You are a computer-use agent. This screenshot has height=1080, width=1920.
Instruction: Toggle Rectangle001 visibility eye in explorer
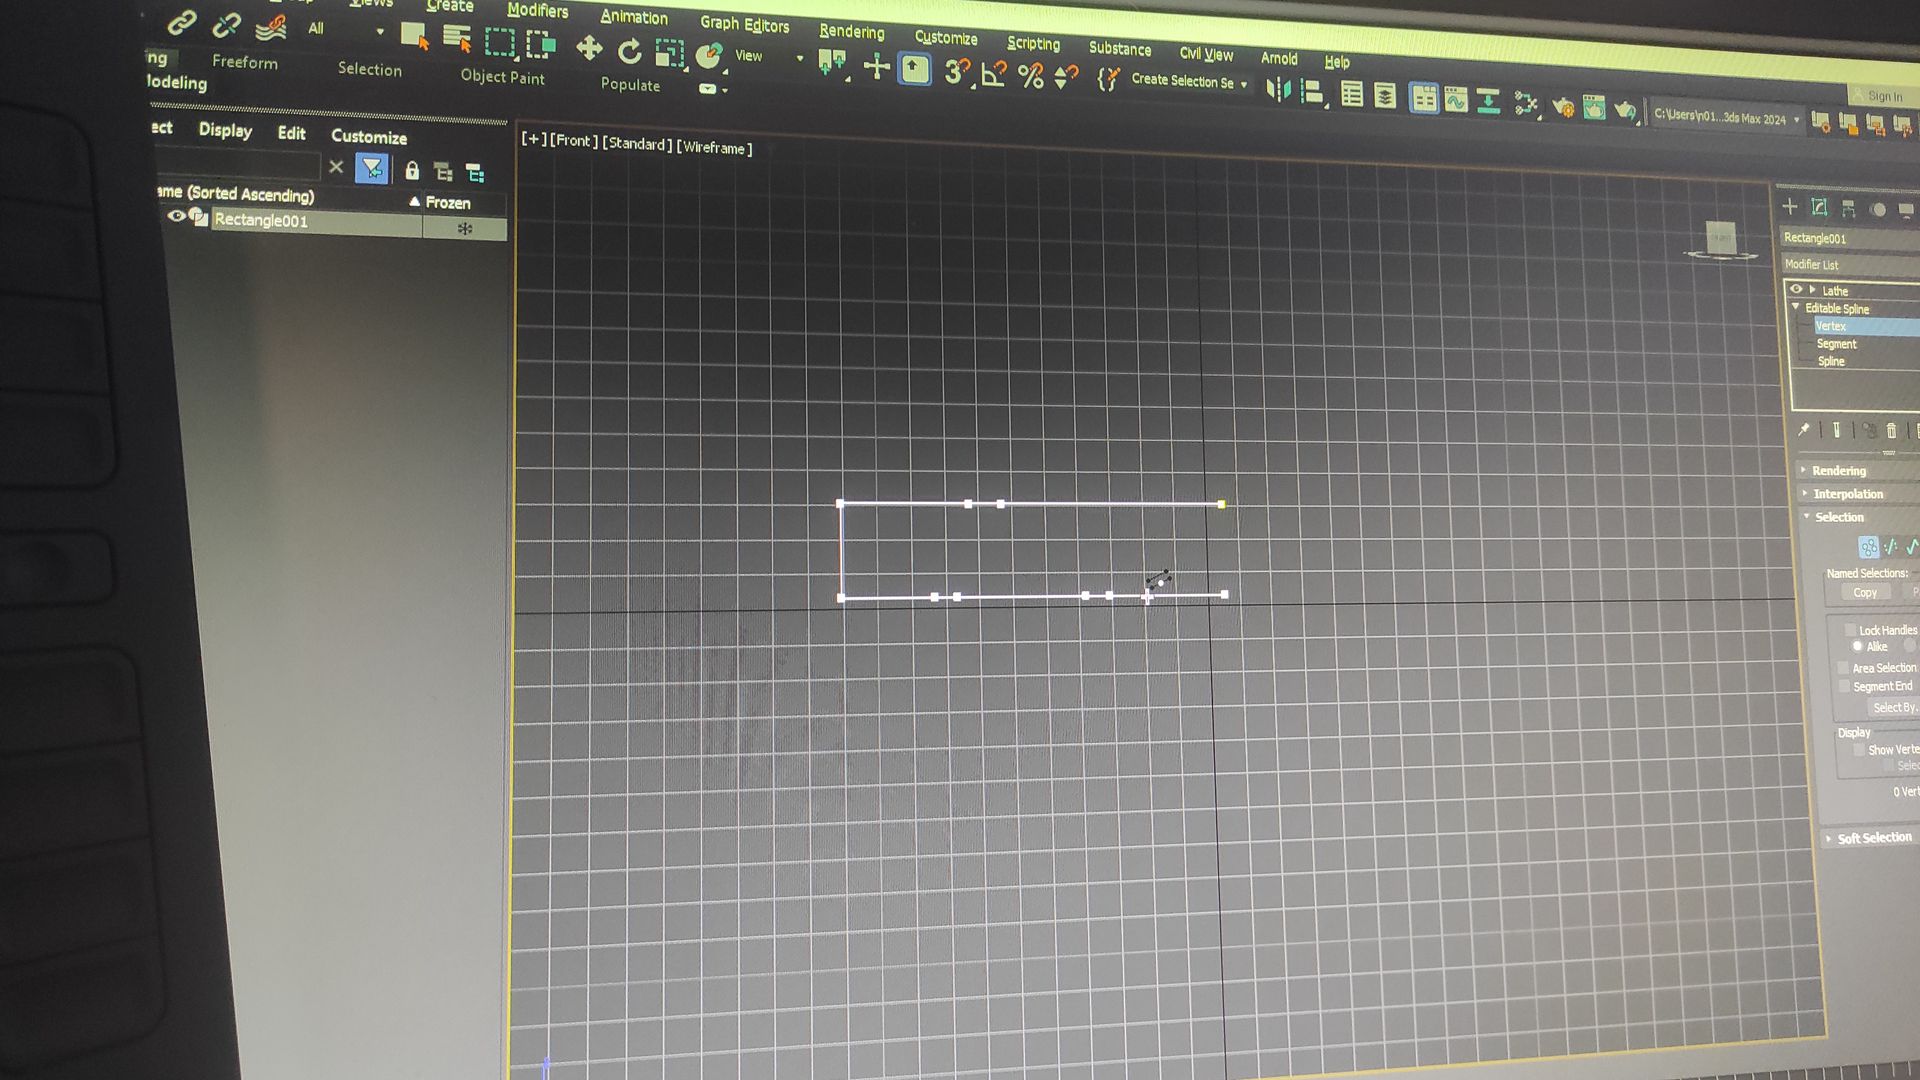176,216
